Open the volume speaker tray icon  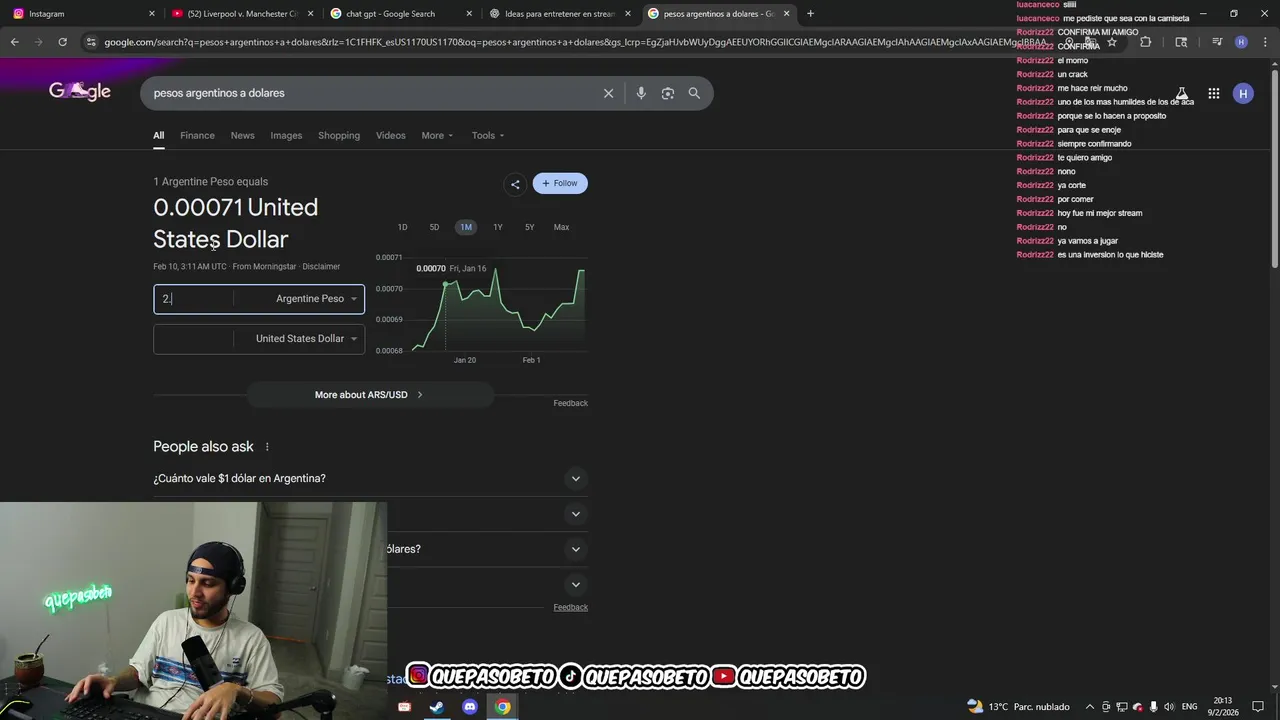pyautogui.click(x=1169, y=707)
